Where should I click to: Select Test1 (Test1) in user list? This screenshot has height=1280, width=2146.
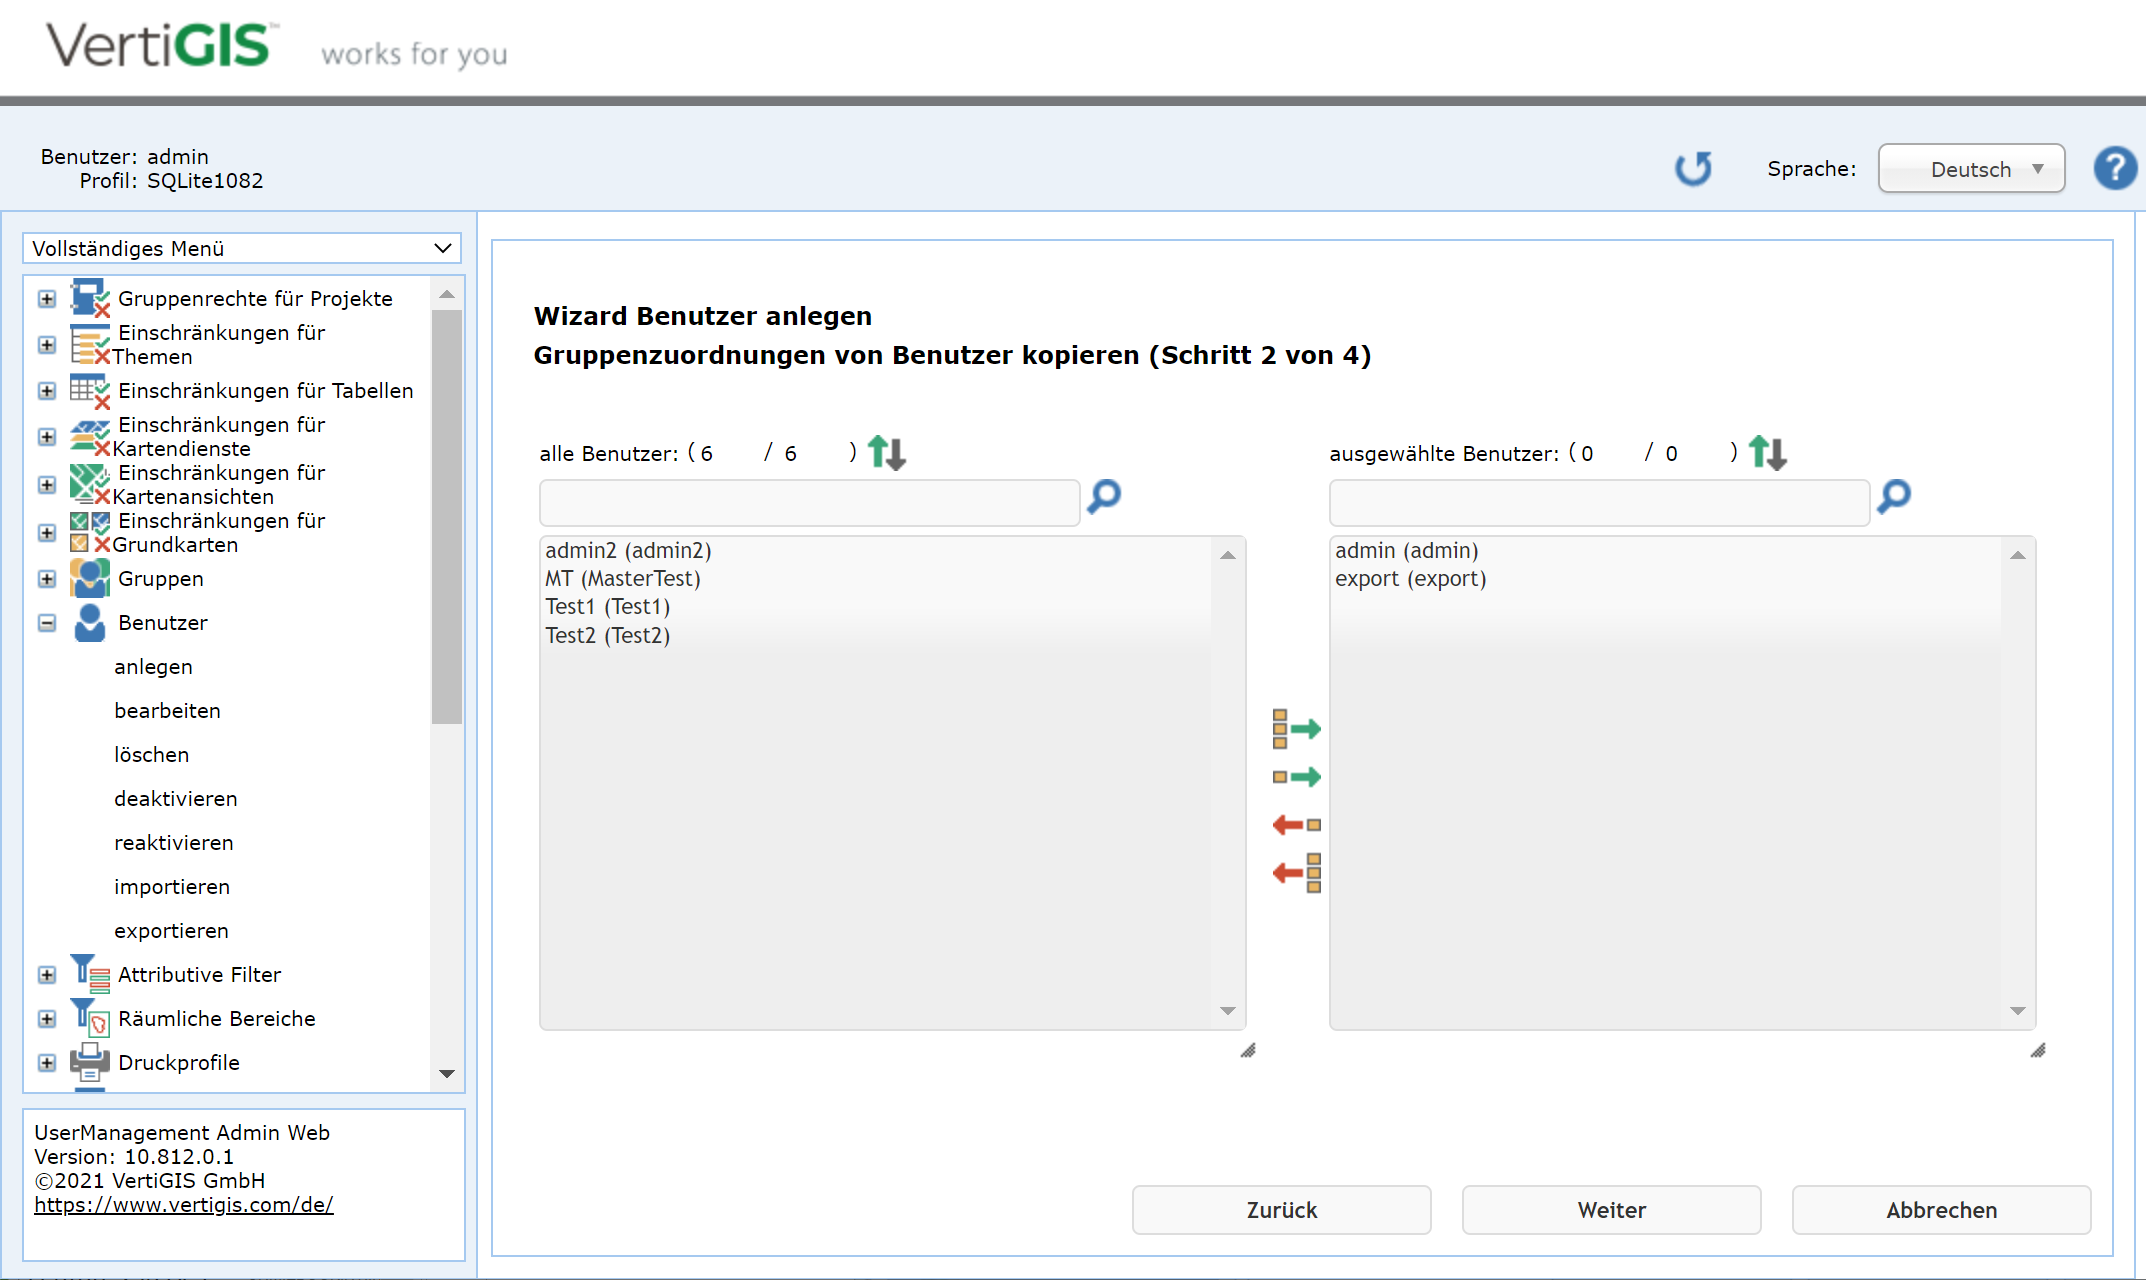click(607, 607)
